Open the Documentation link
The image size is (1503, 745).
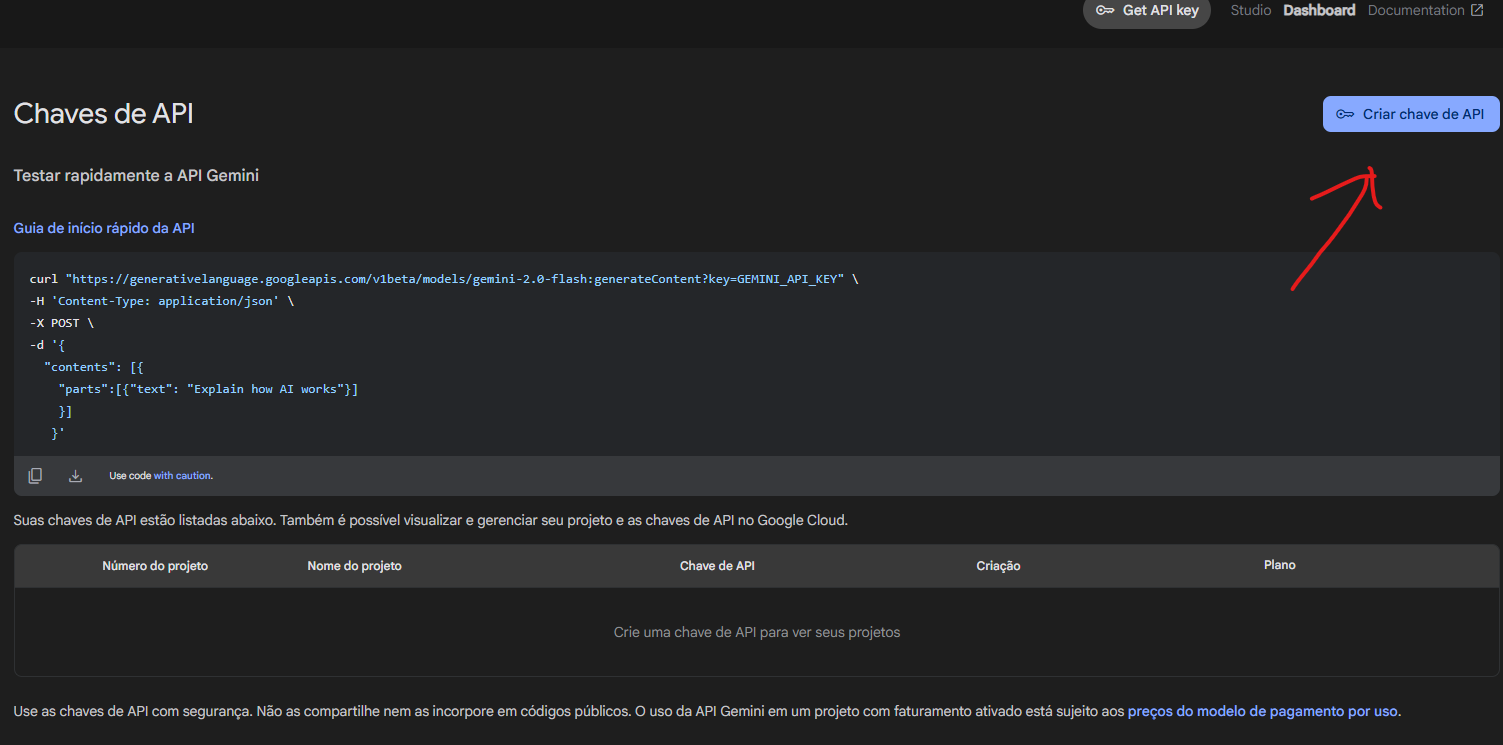pyautogui.click(x=1416, y=10)
